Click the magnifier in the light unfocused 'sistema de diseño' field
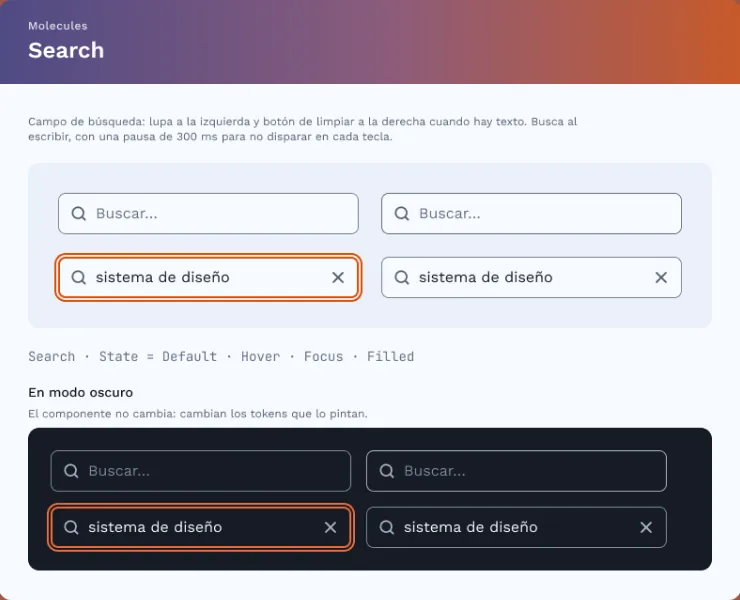This screenshot has width=740, height=600. click(402, 277)
